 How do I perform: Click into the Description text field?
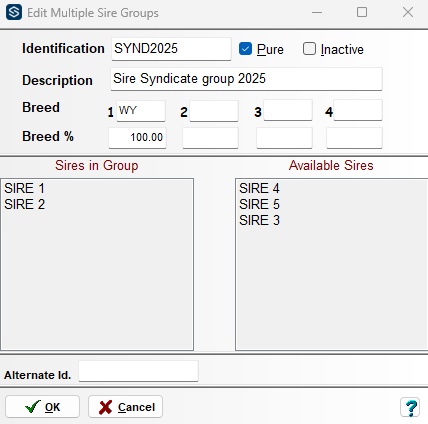pos(246,79)
